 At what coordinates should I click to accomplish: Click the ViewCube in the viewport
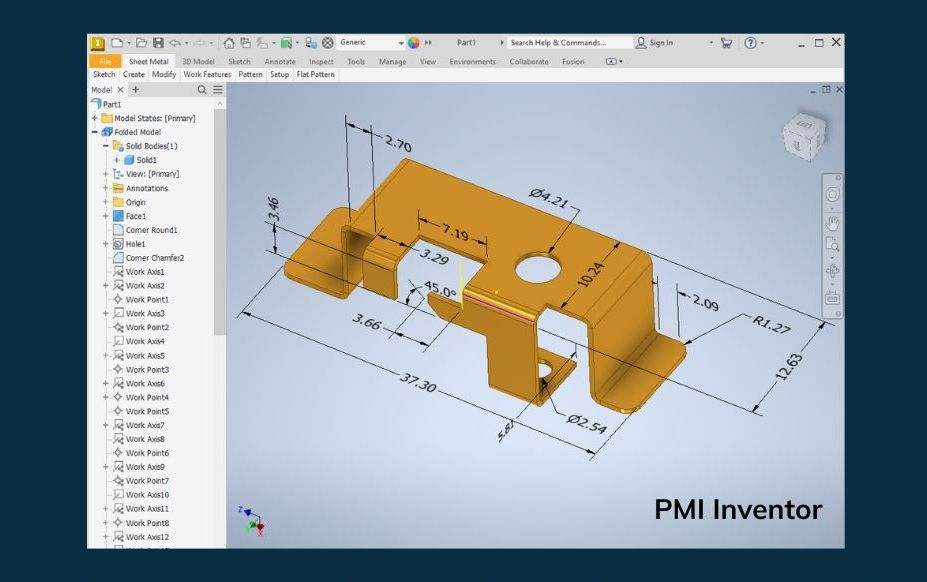[804, 136]
